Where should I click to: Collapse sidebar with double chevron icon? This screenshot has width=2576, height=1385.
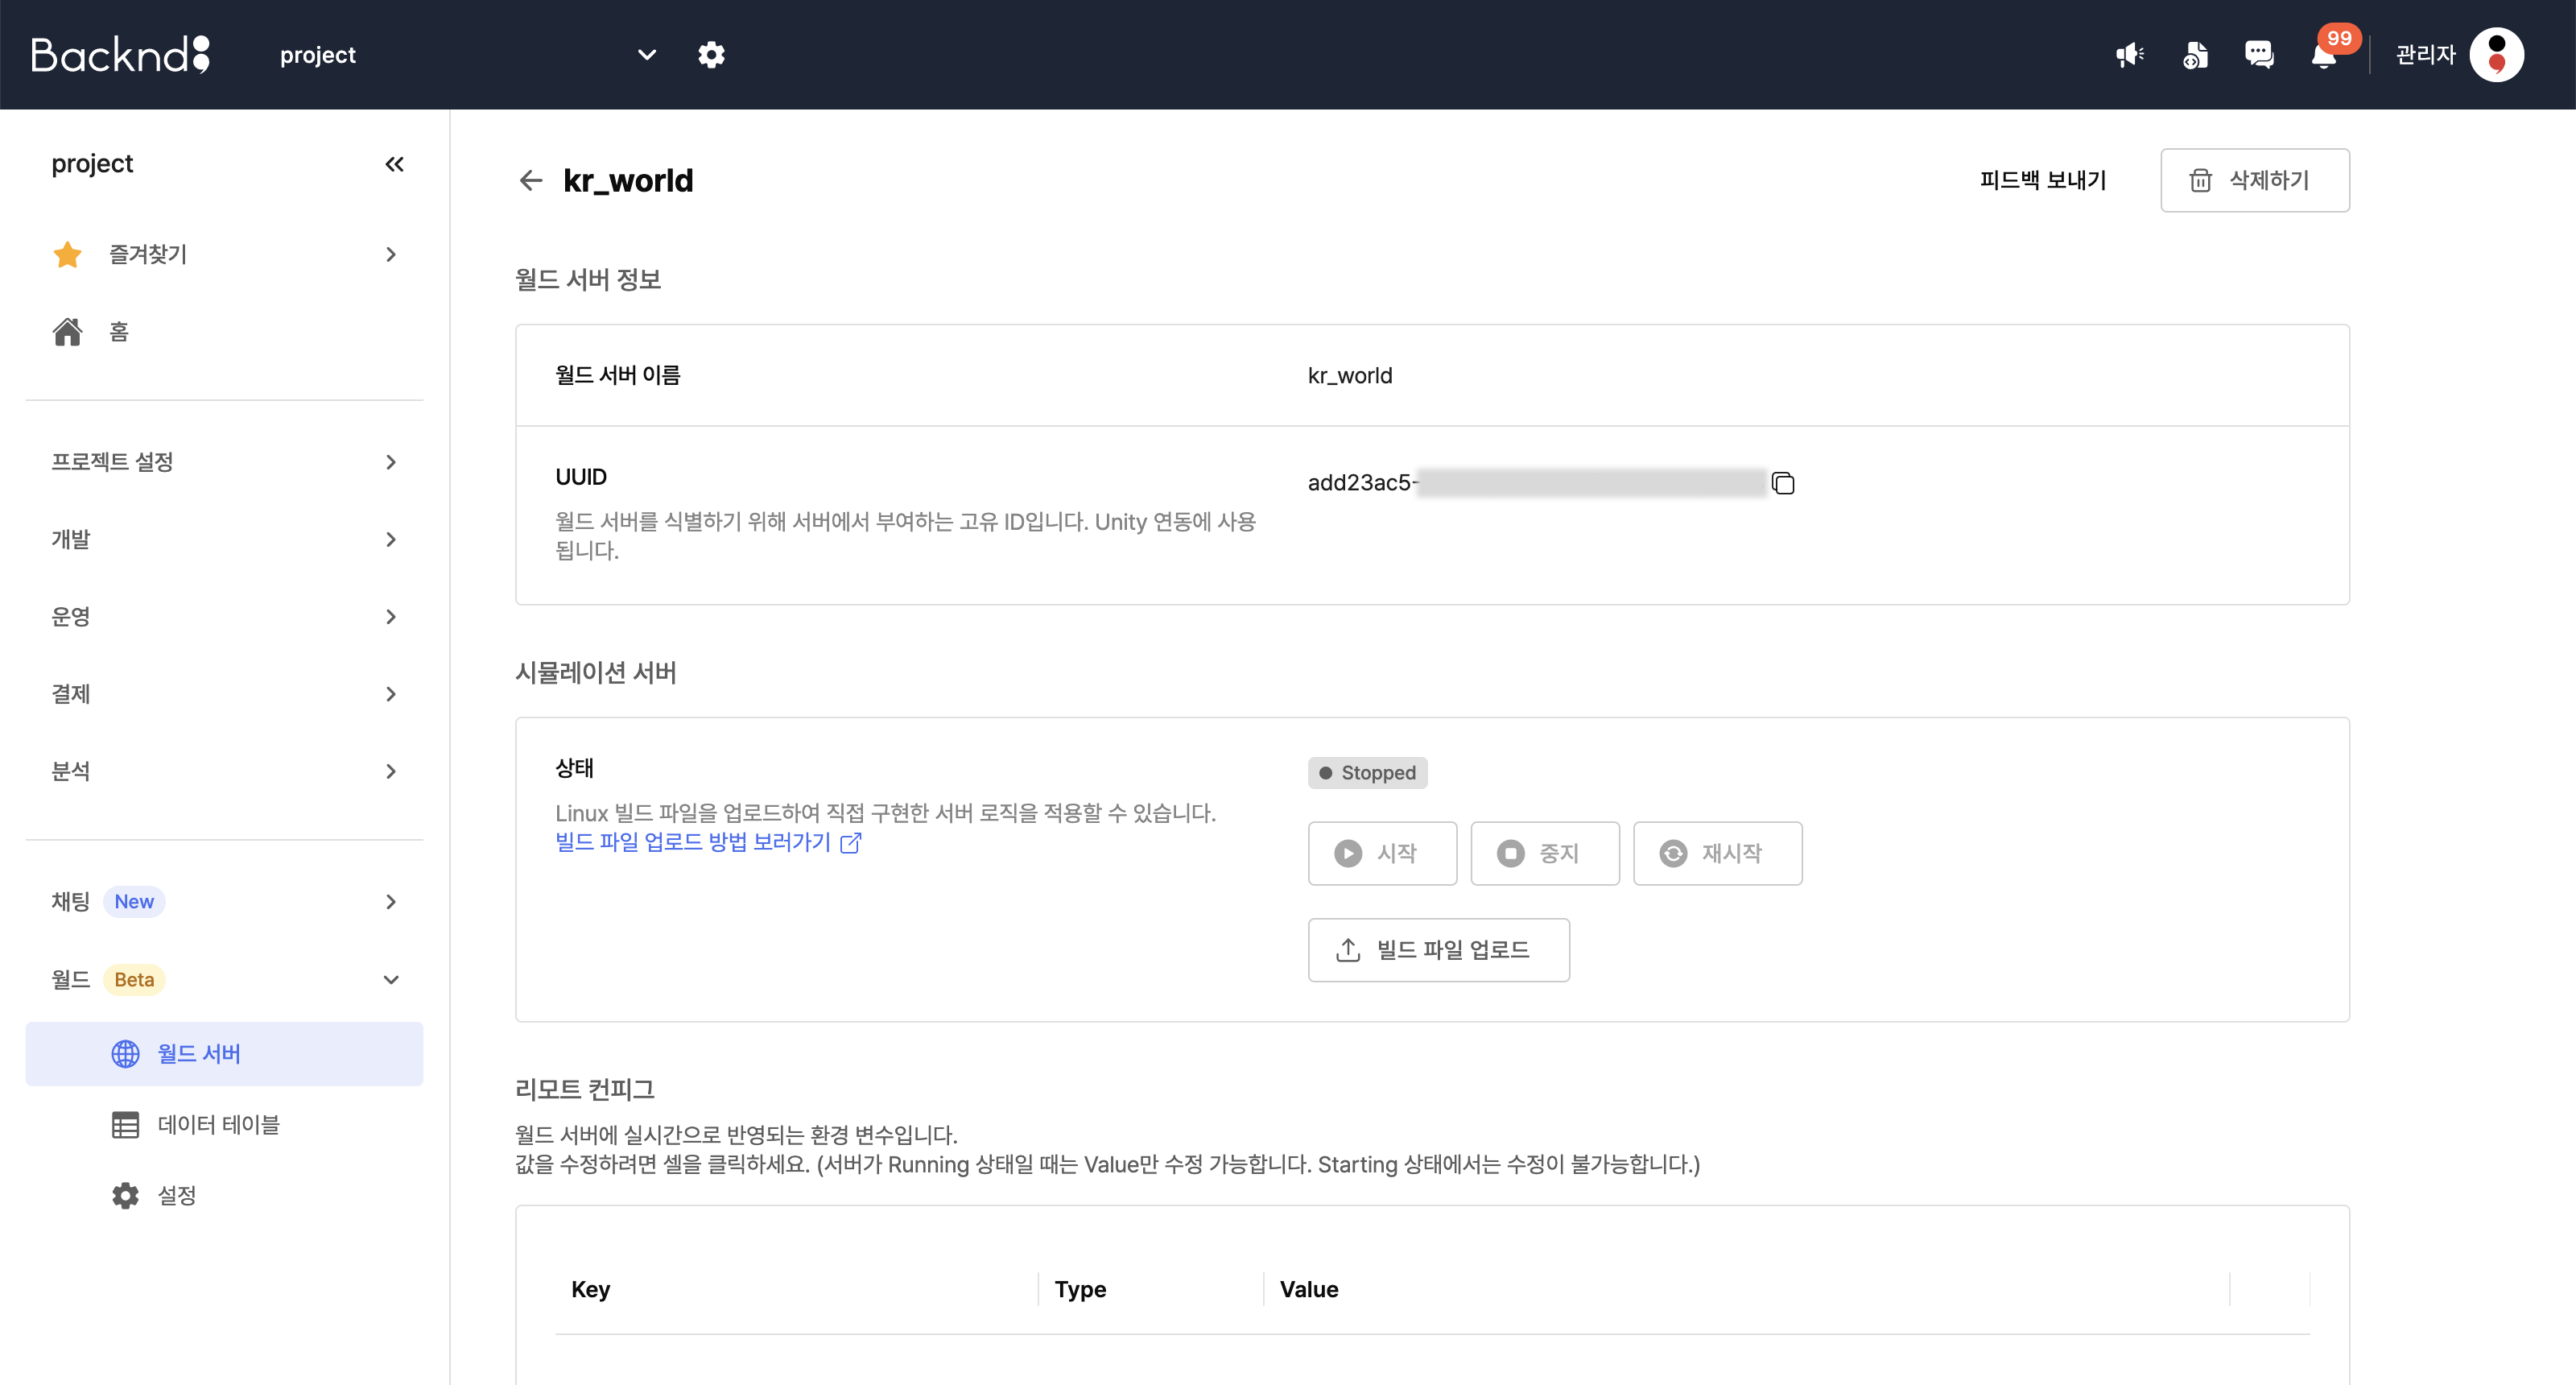click(394, 164)
